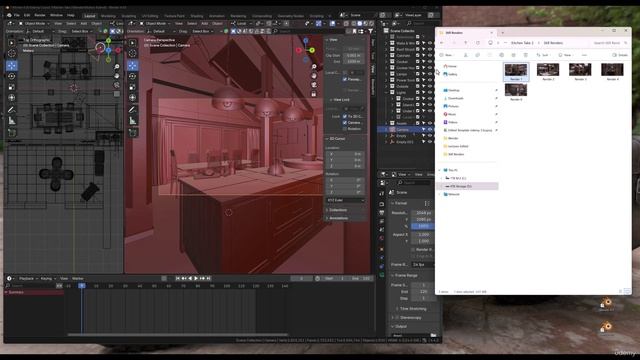Select the Render 3 thumbnail in File Explorer

[x=580, y=72]
